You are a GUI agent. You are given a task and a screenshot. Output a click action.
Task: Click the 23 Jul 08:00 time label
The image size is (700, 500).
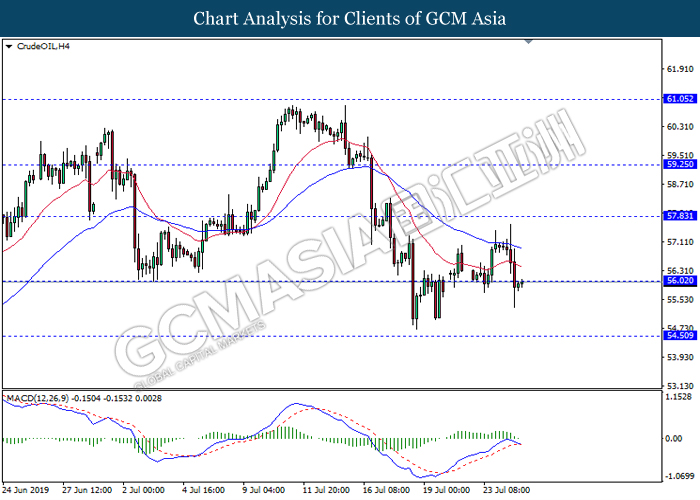pyautogui.click(x=506, y=490)
